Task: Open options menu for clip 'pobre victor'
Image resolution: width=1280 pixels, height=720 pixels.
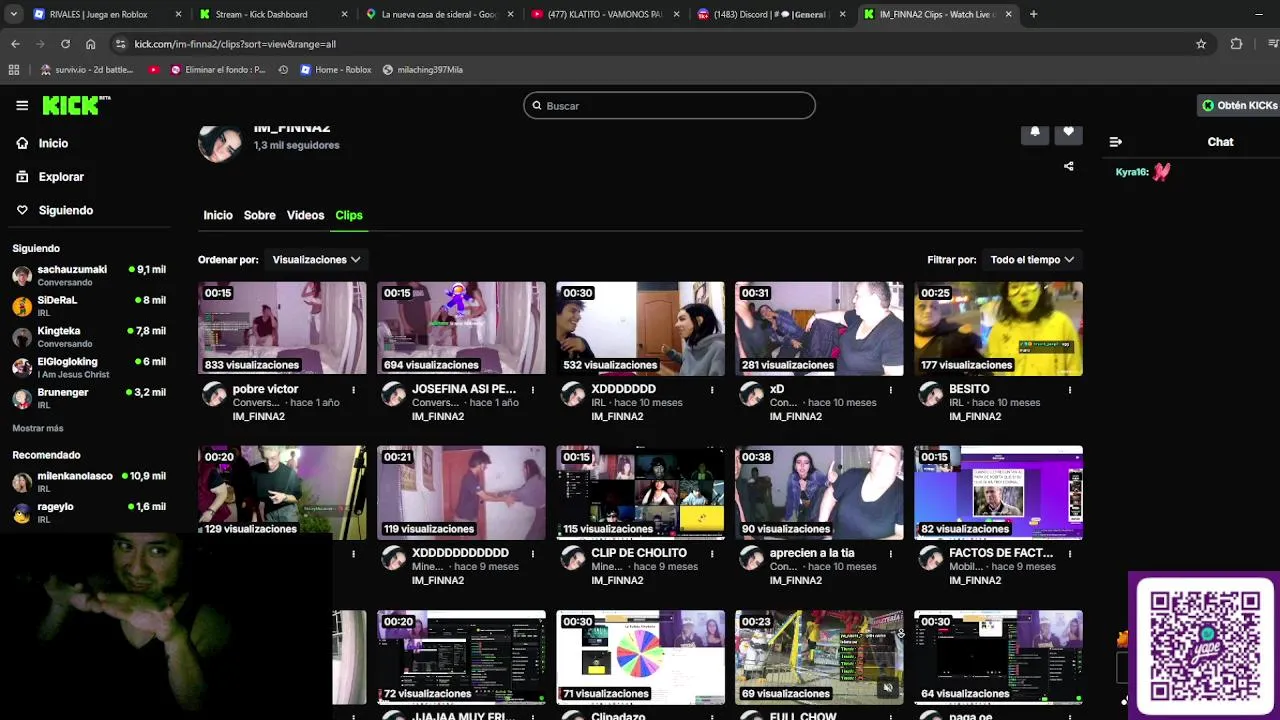Action: pyautogui.click(x=353, y=390)
